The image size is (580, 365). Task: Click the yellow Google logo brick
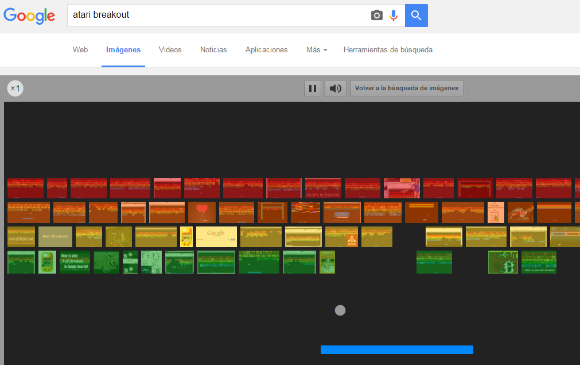coord(216,237)
